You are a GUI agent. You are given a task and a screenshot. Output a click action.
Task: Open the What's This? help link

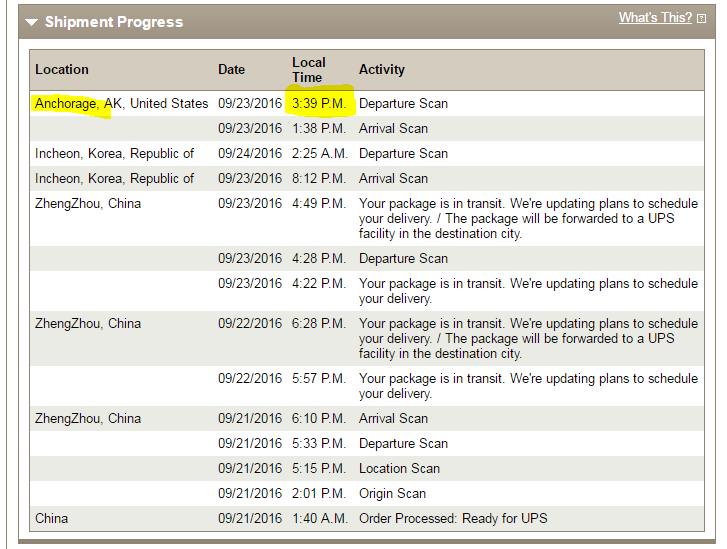pos(655,18)
